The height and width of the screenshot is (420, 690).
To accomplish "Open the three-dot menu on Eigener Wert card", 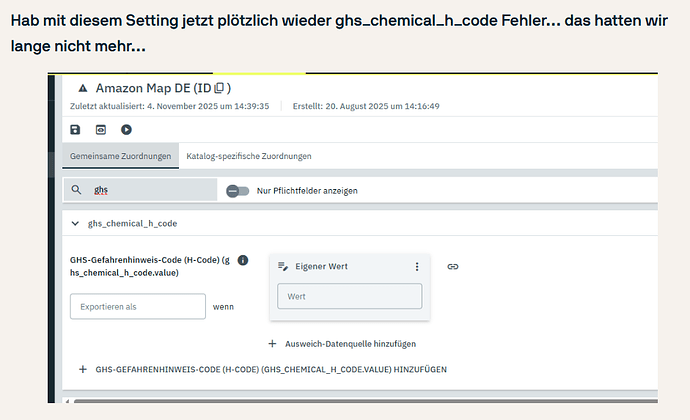I will (x=417, y=267).
